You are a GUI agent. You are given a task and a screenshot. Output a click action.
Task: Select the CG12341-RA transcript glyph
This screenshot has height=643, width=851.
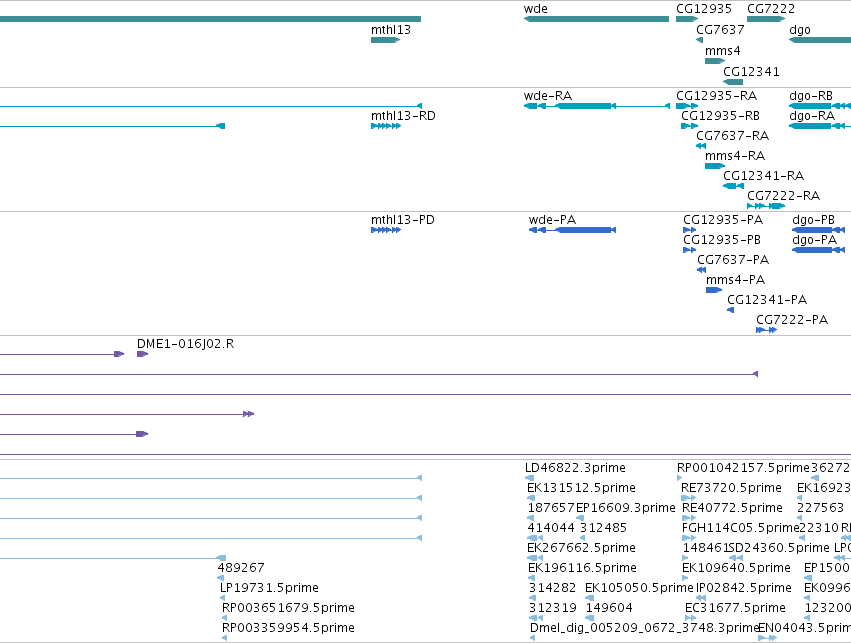coord(733,186)
